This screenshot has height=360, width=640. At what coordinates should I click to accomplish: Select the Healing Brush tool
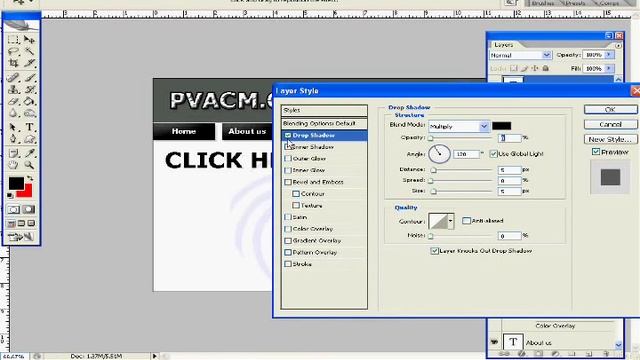13,77
